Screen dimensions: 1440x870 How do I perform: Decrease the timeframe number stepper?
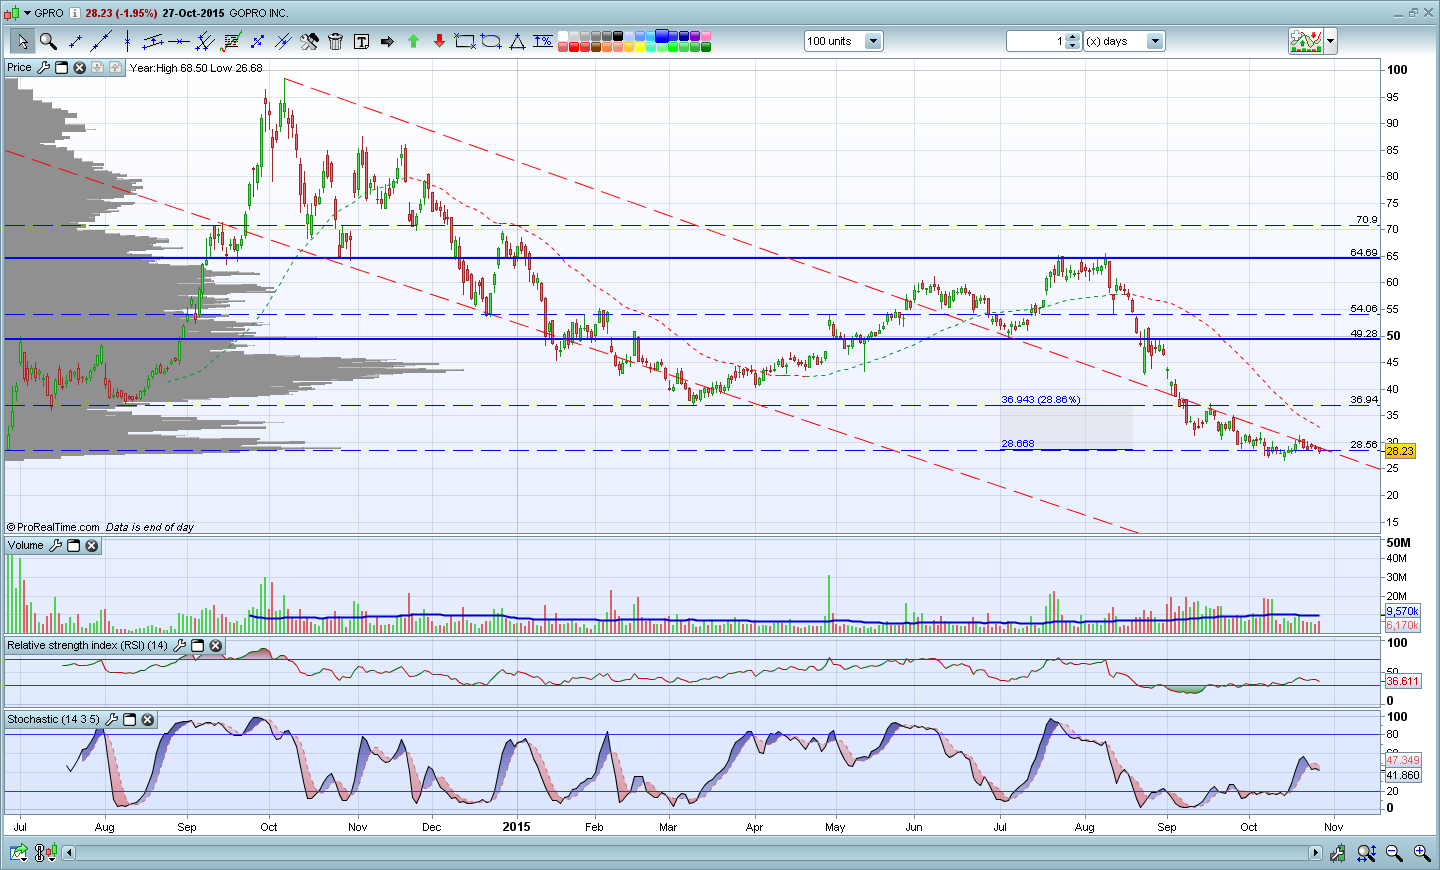pyautogui.click(x=1073, y=45)
